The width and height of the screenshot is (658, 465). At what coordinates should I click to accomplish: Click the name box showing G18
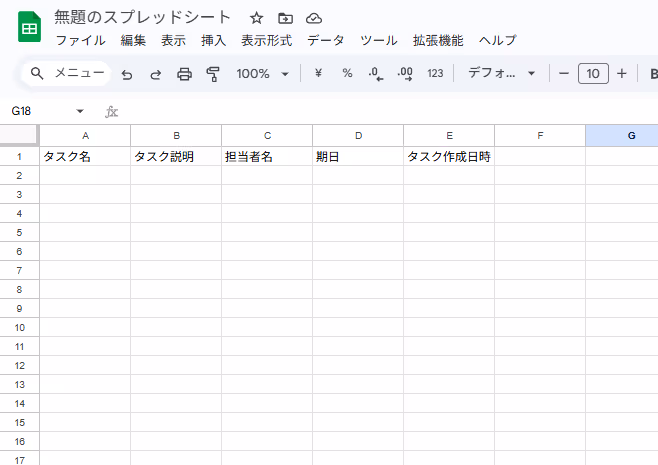21,111
